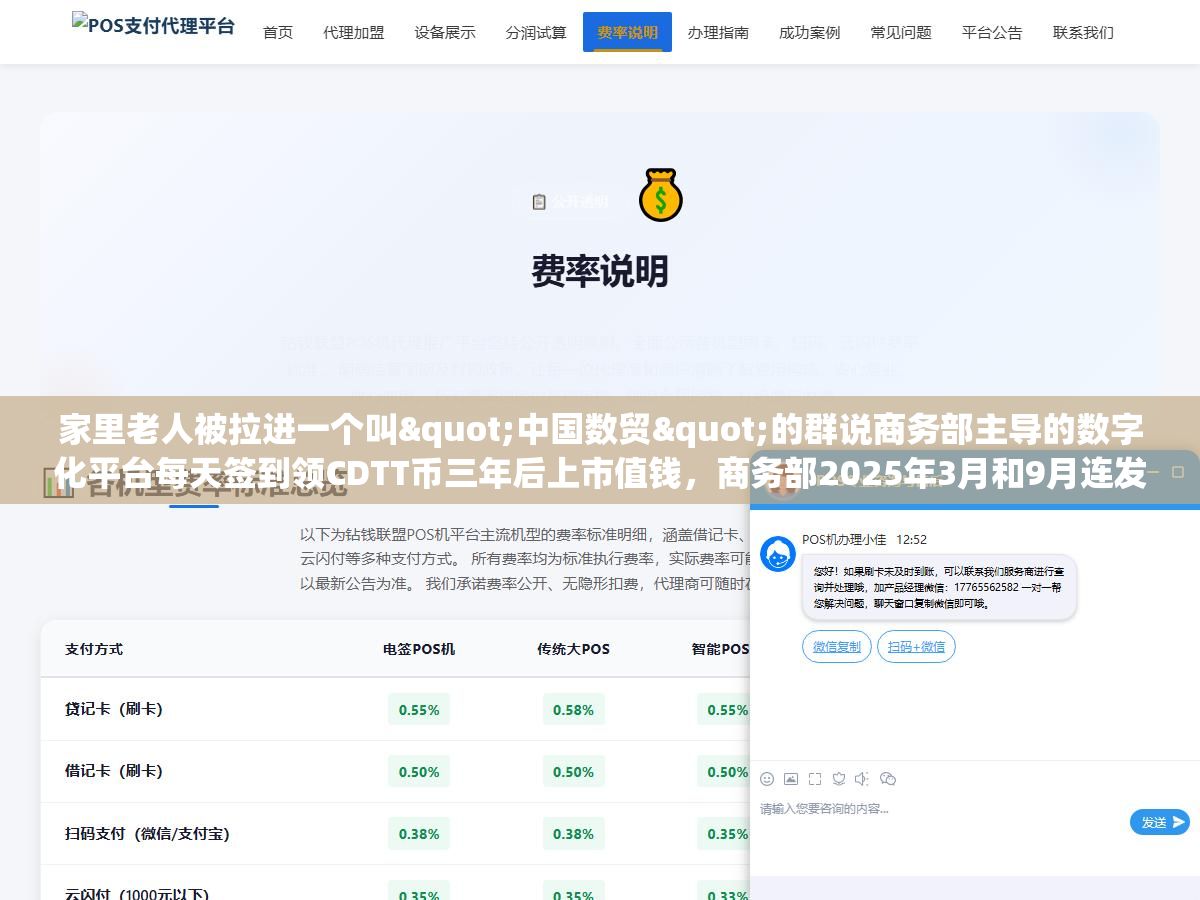Open 常见问题 navigation item
Screen dimensions: 1200x900
pos(901,32)
